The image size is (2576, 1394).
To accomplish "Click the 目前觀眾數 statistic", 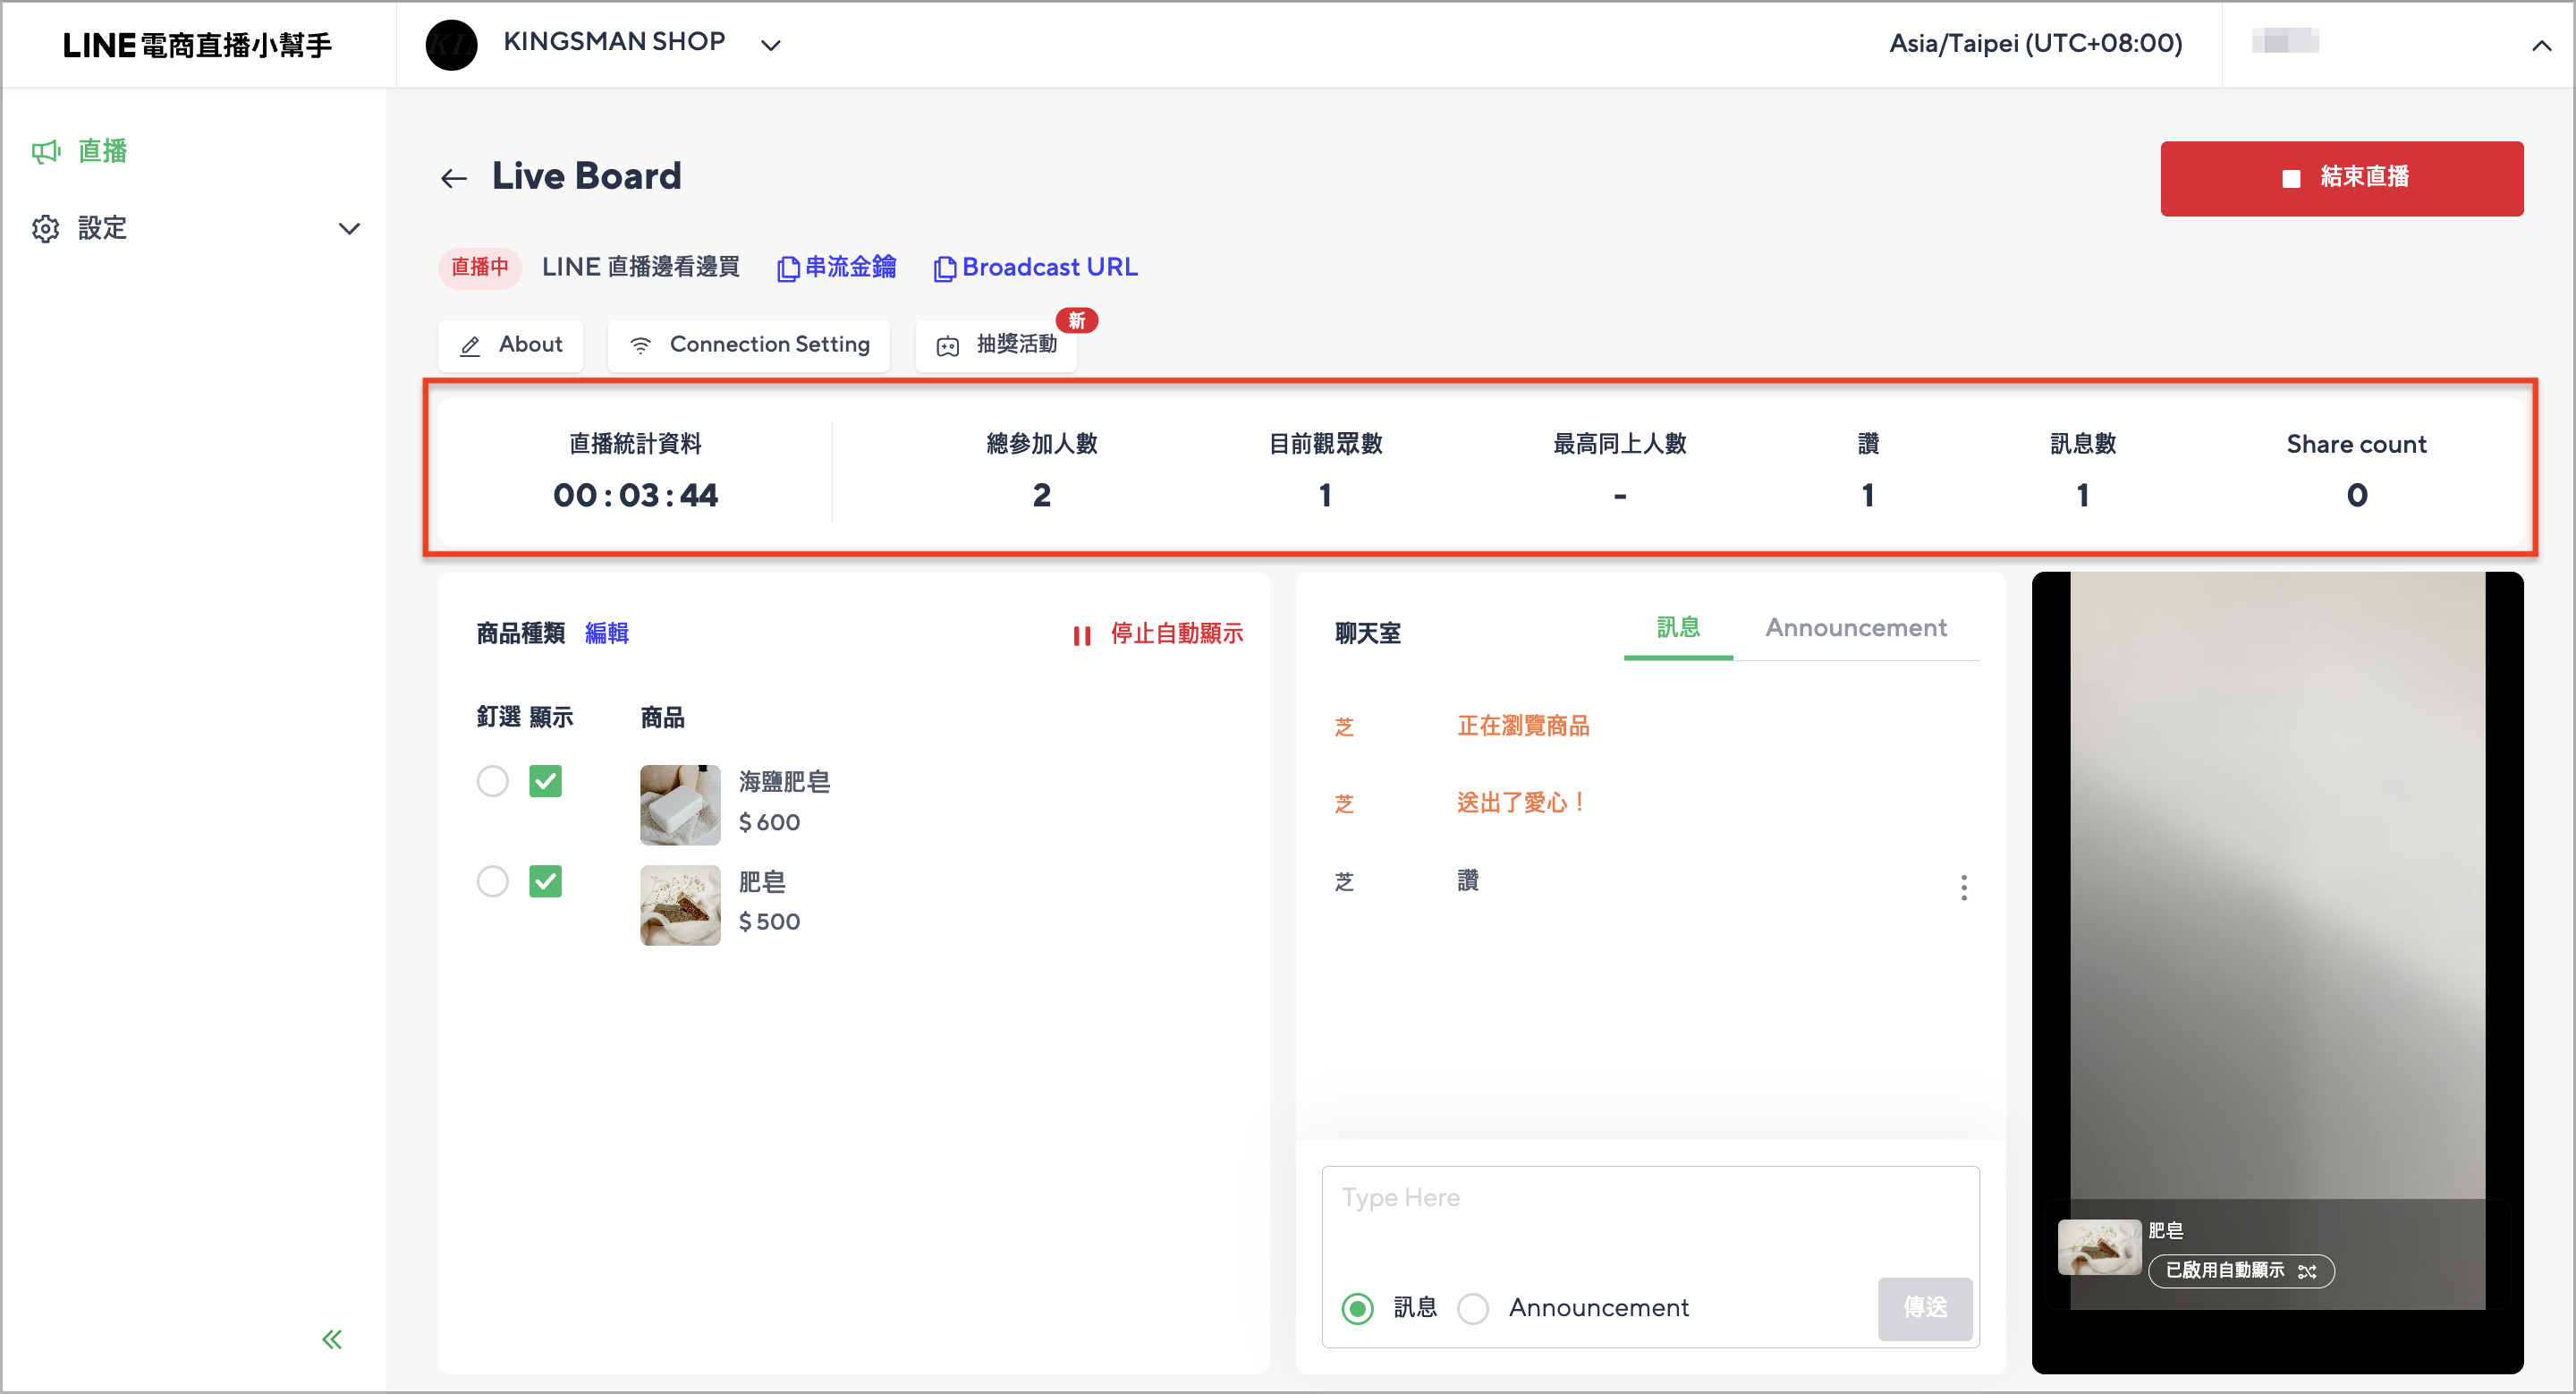I will [x=1325, y=470].
